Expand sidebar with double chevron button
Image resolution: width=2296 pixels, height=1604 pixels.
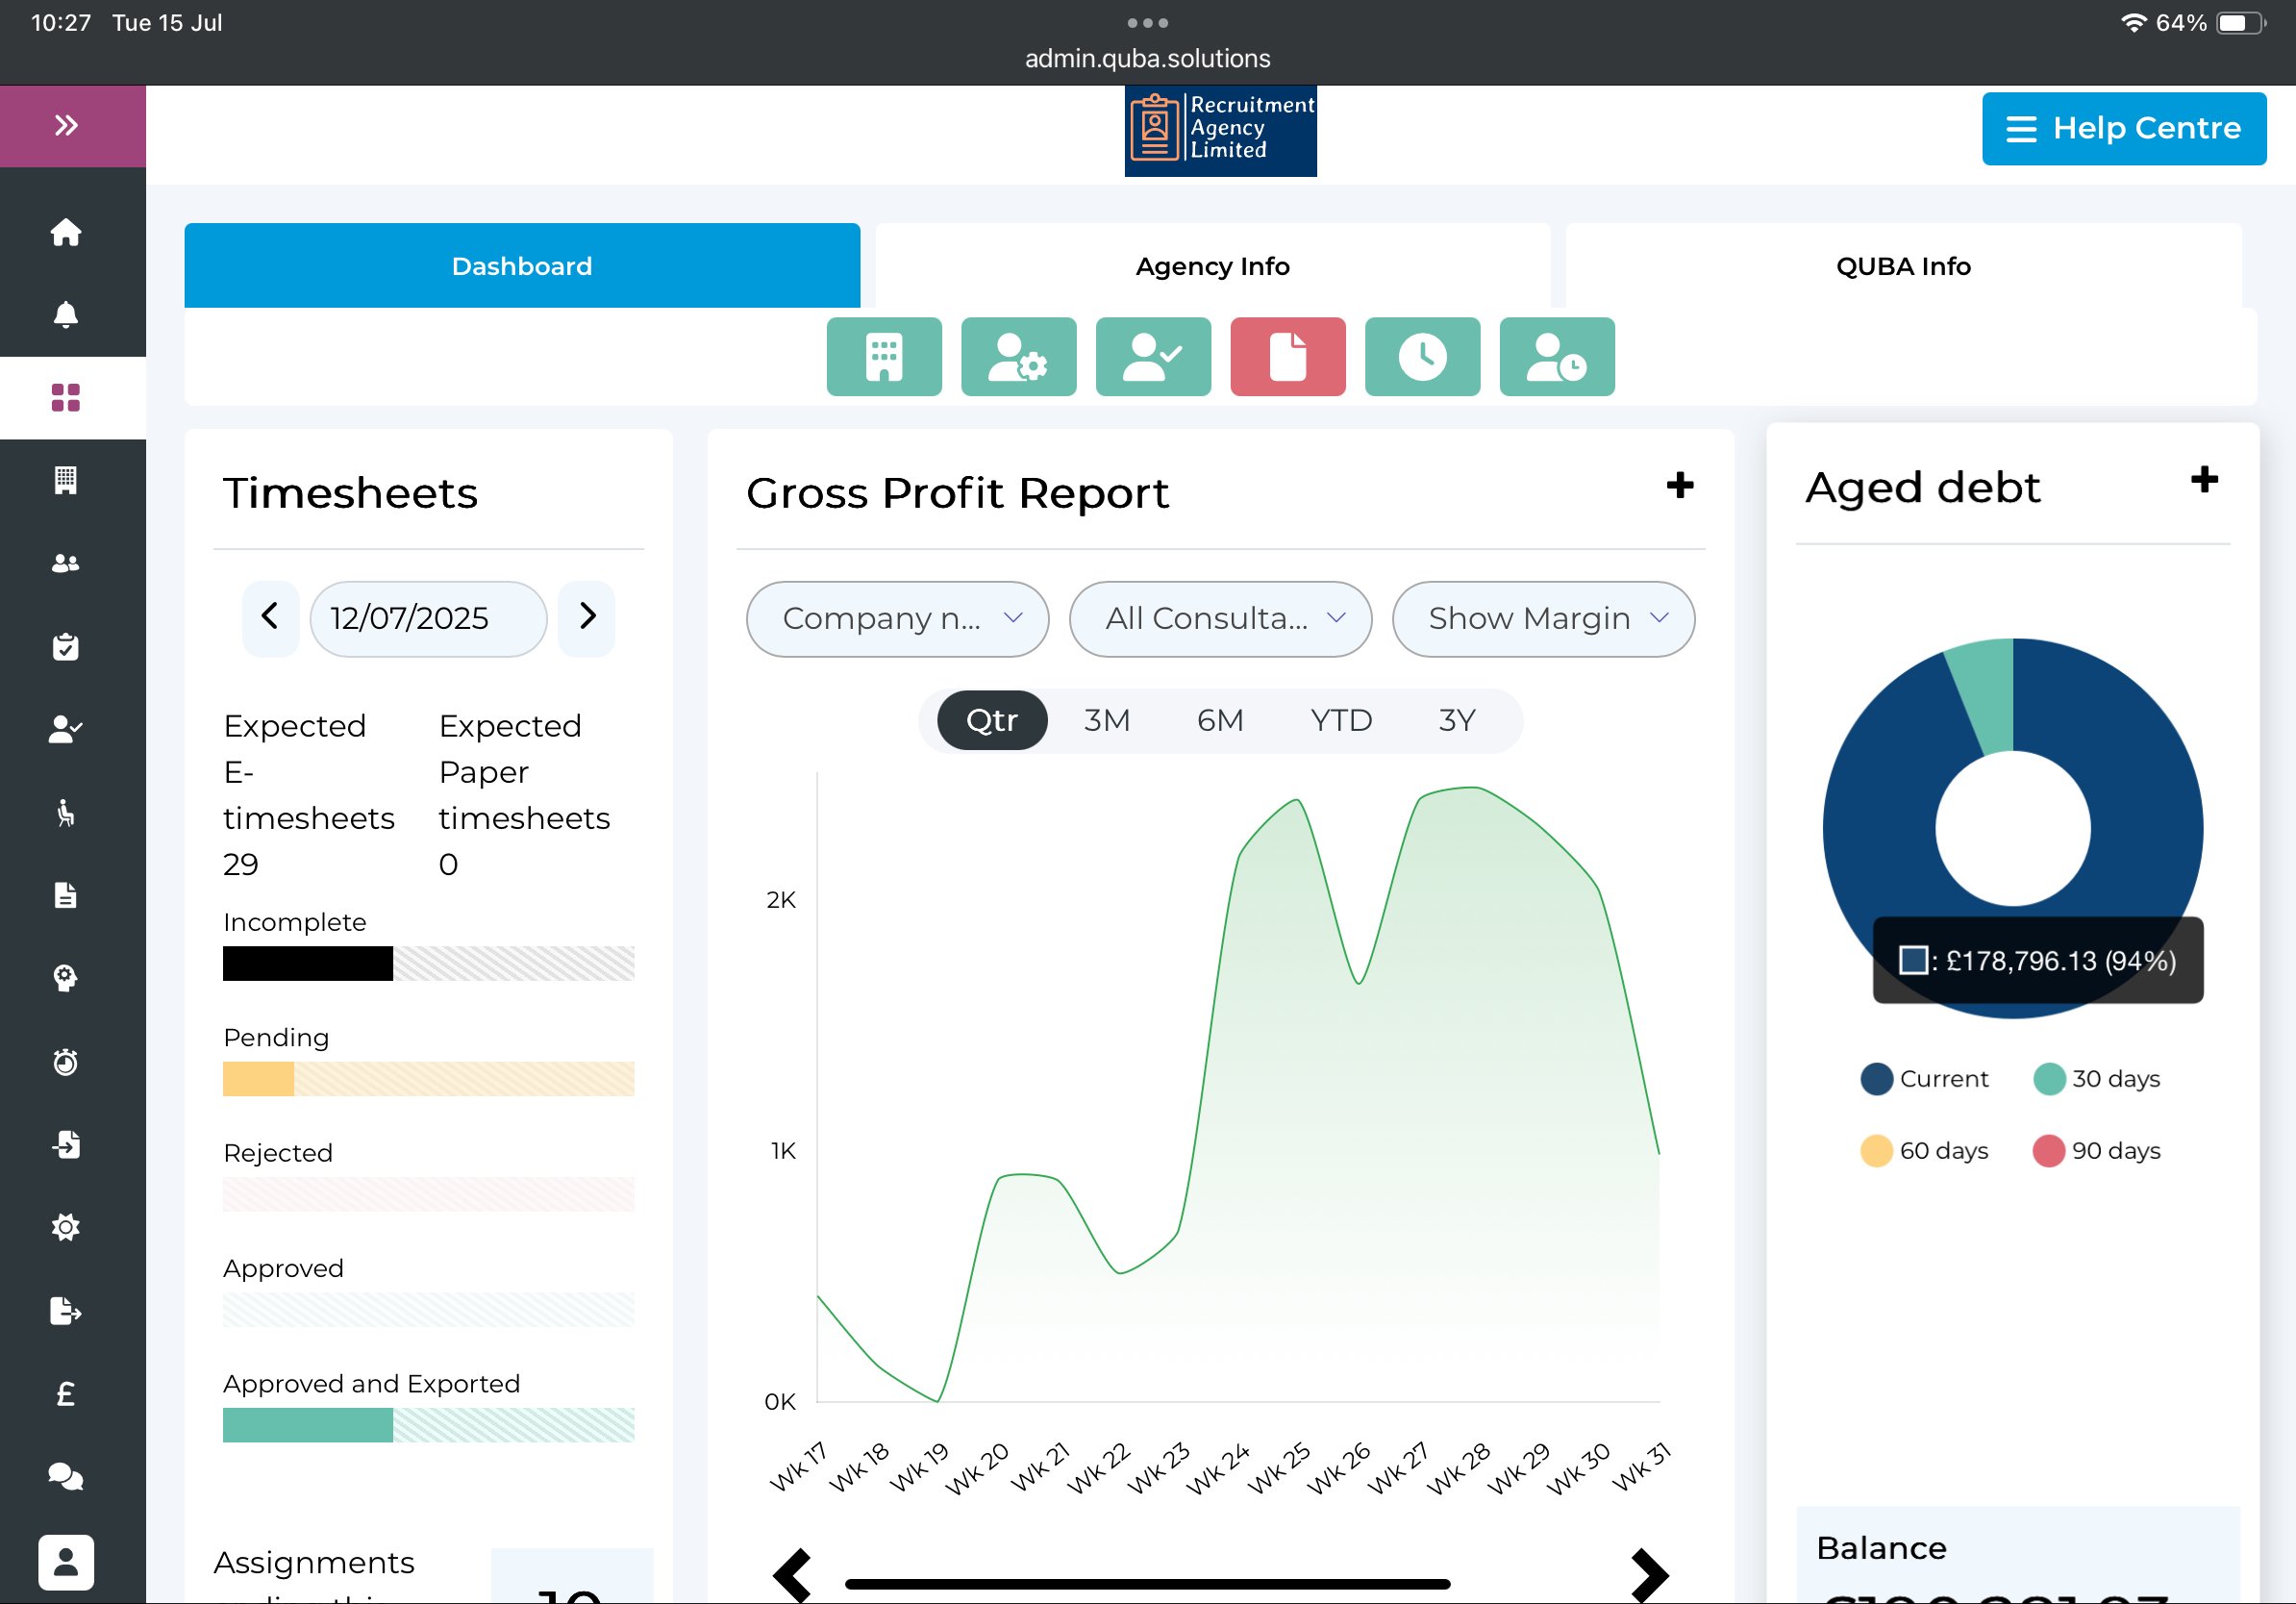[x=66, y=125]
